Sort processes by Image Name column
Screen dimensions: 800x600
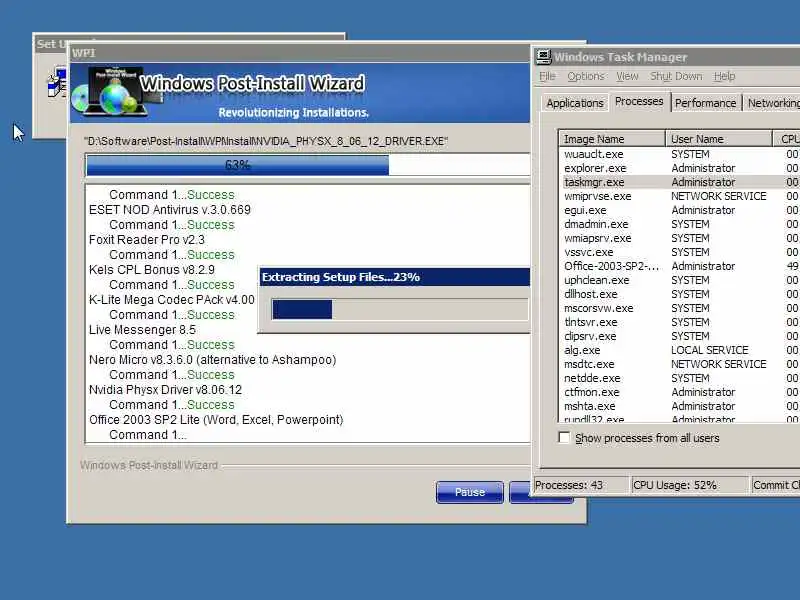coord(612,139)
